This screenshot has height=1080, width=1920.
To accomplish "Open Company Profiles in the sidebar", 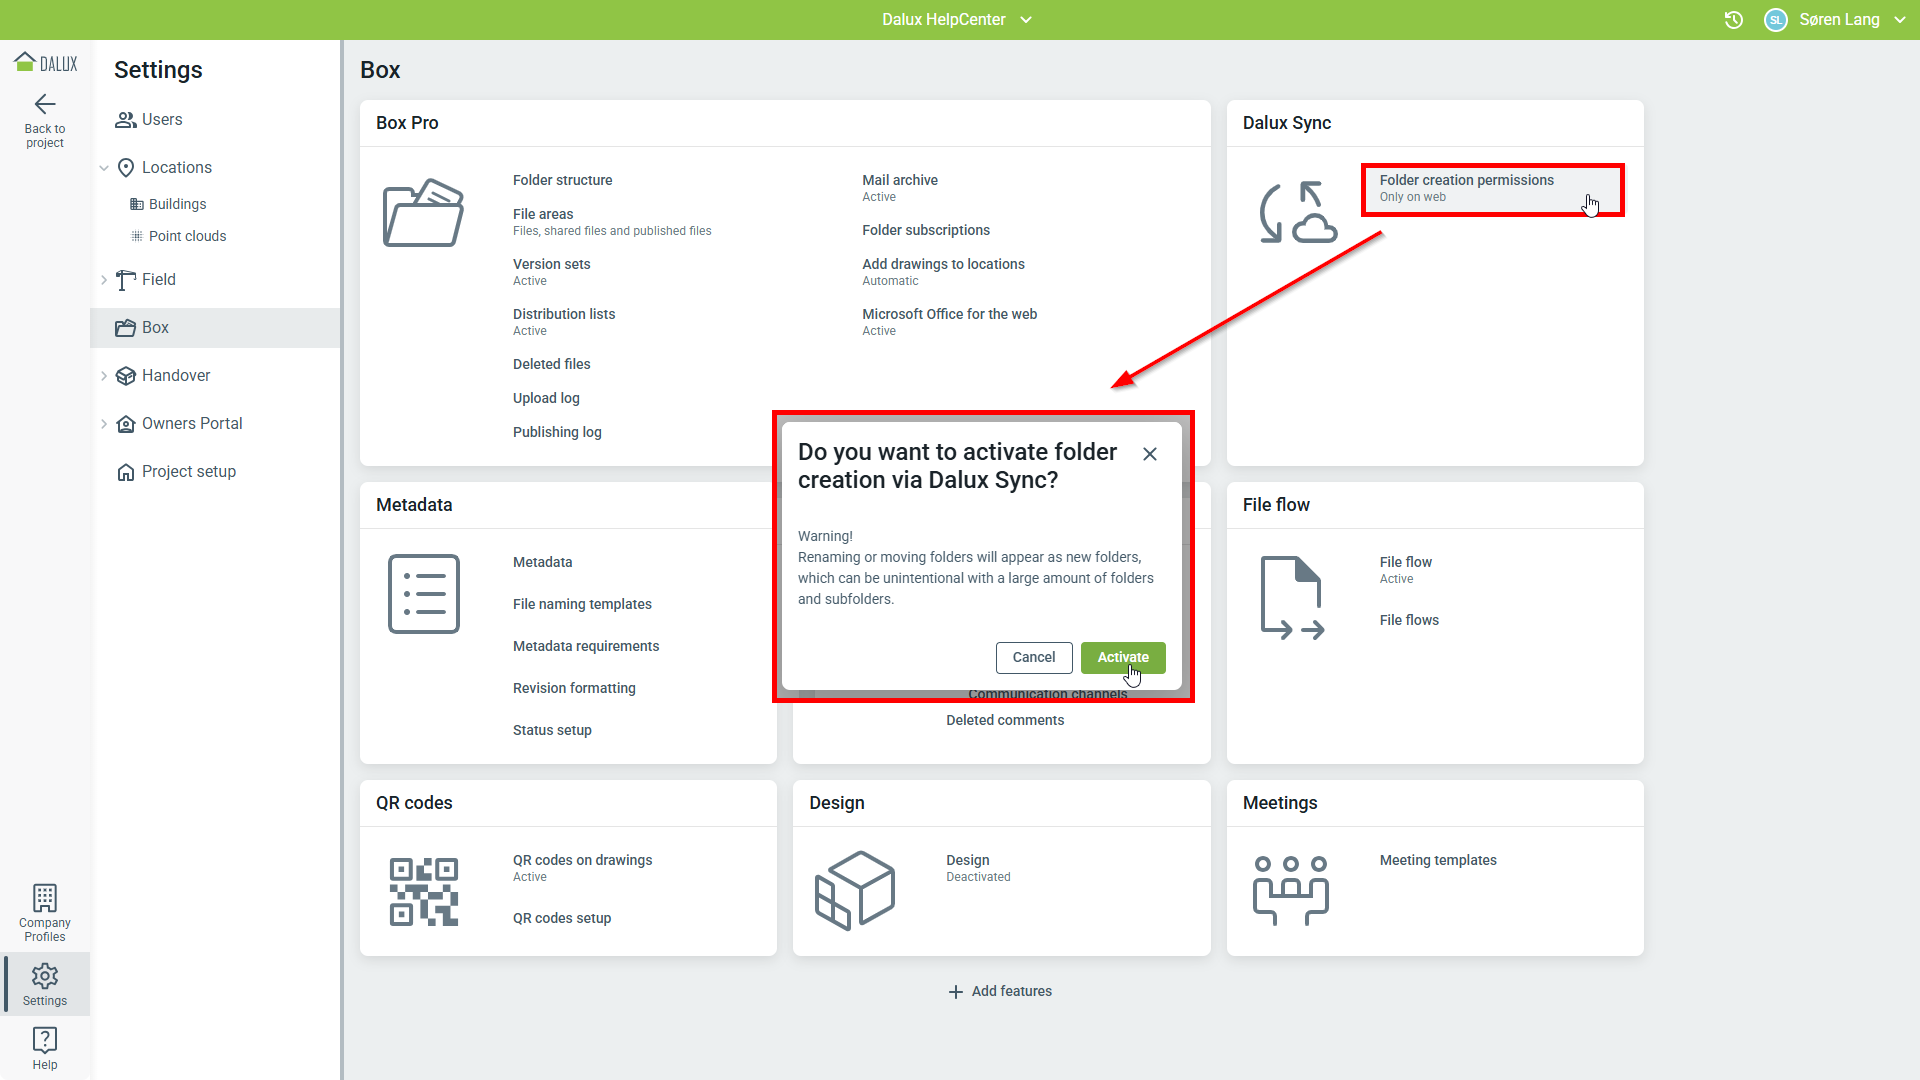I will click(x=45, y=913).
